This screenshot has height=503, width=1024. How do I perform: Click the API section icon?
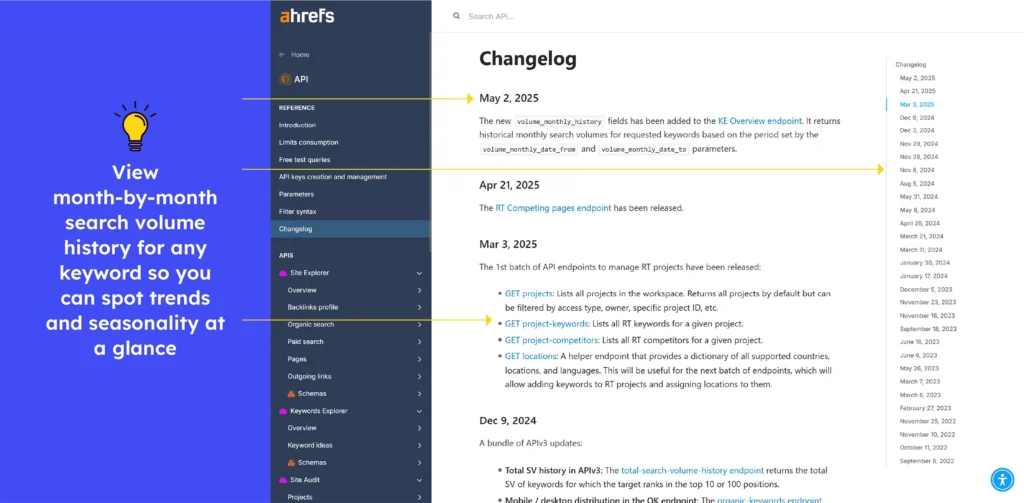pyautogui.click(x=285, y=79)
